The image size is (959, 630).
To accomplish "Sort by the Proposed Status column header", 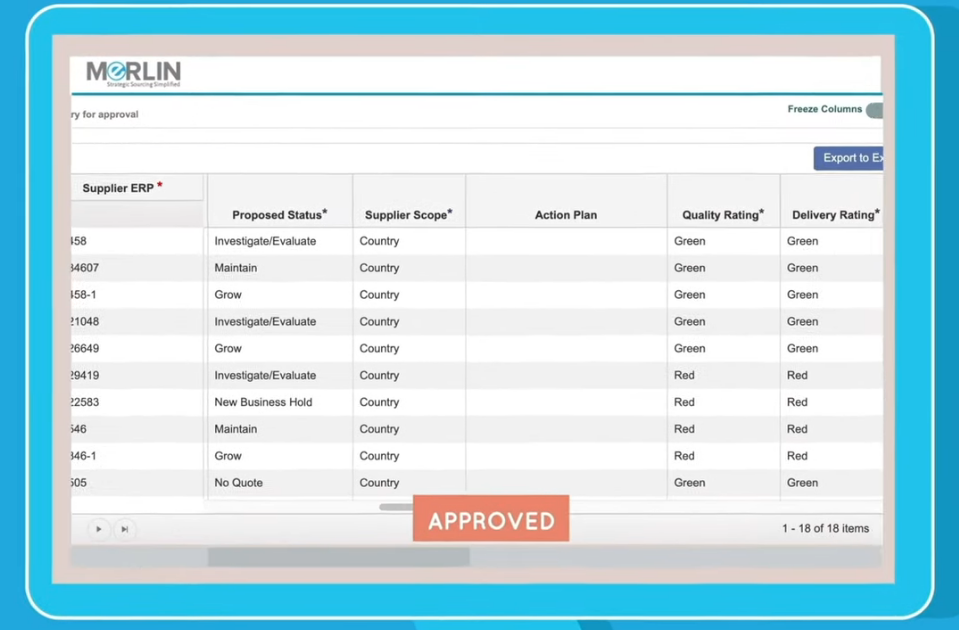I will (x=279, y=214).
